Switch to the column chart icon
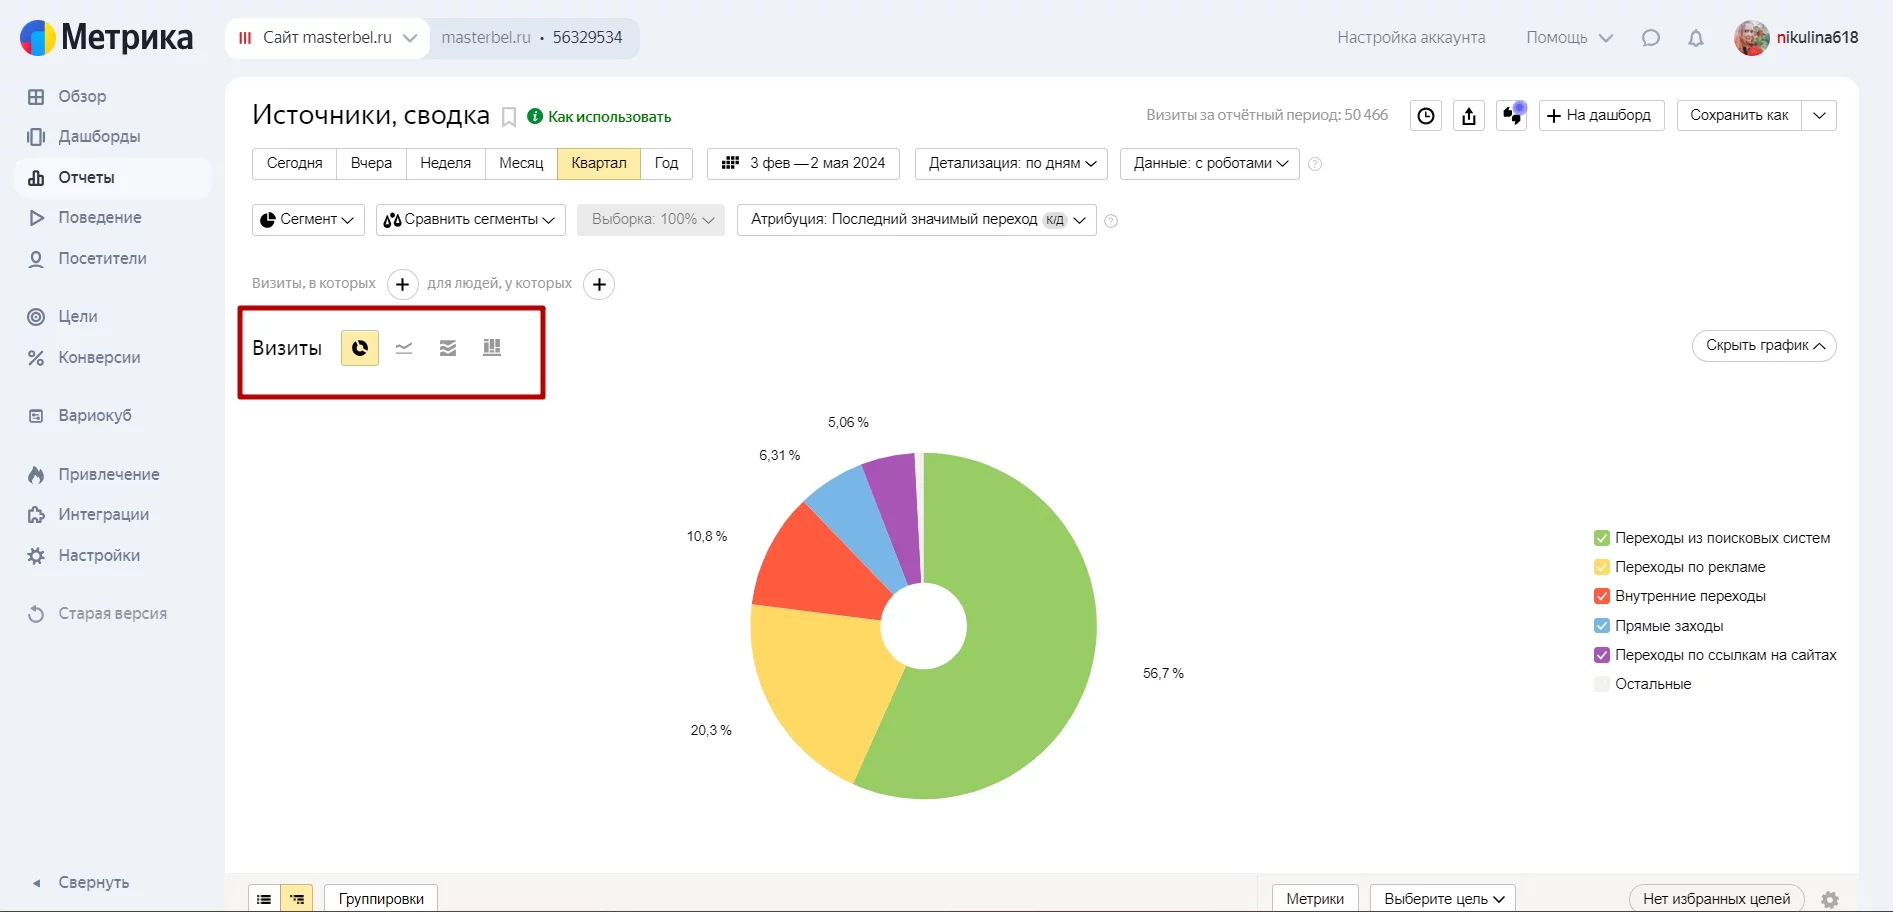Screen dimensions: 1893x912 [492, 348]
